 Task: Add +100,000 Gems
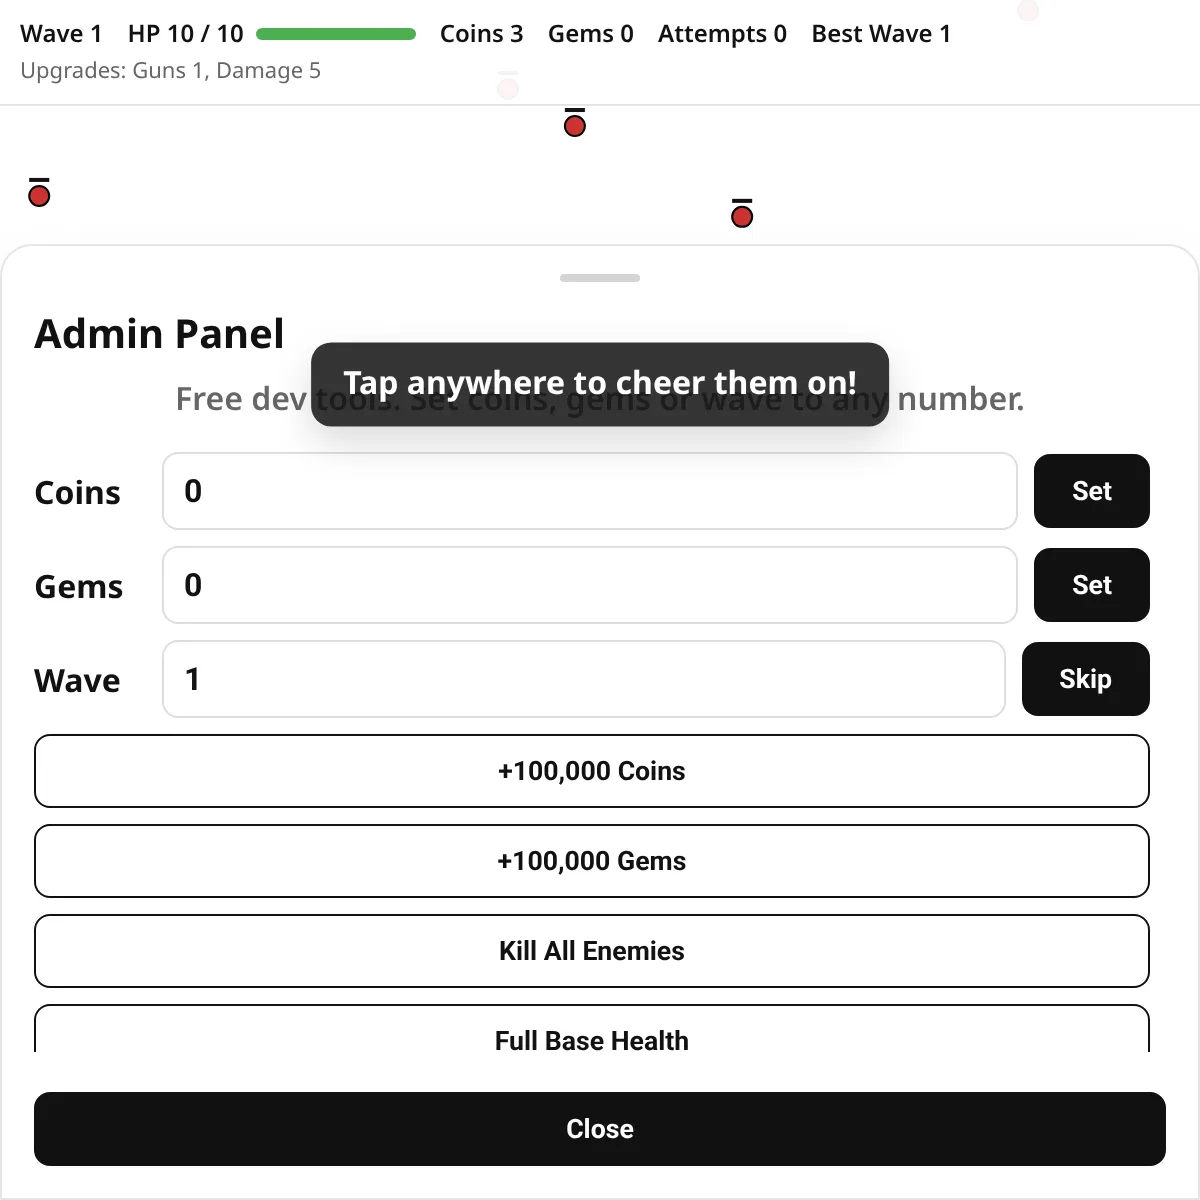point(592,861)
